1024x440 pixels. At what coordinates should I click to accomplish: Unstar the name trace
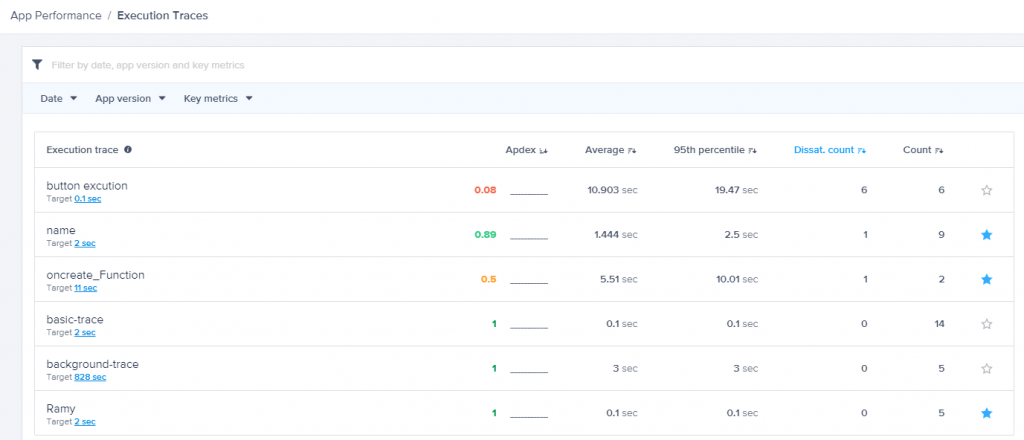click(987, 235)
